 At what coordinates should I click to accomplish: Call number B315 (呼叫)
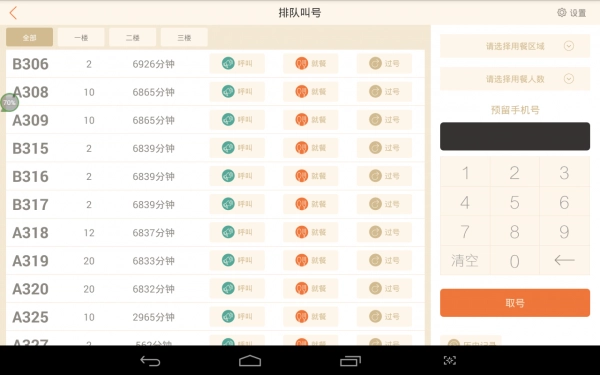(237, 148)
